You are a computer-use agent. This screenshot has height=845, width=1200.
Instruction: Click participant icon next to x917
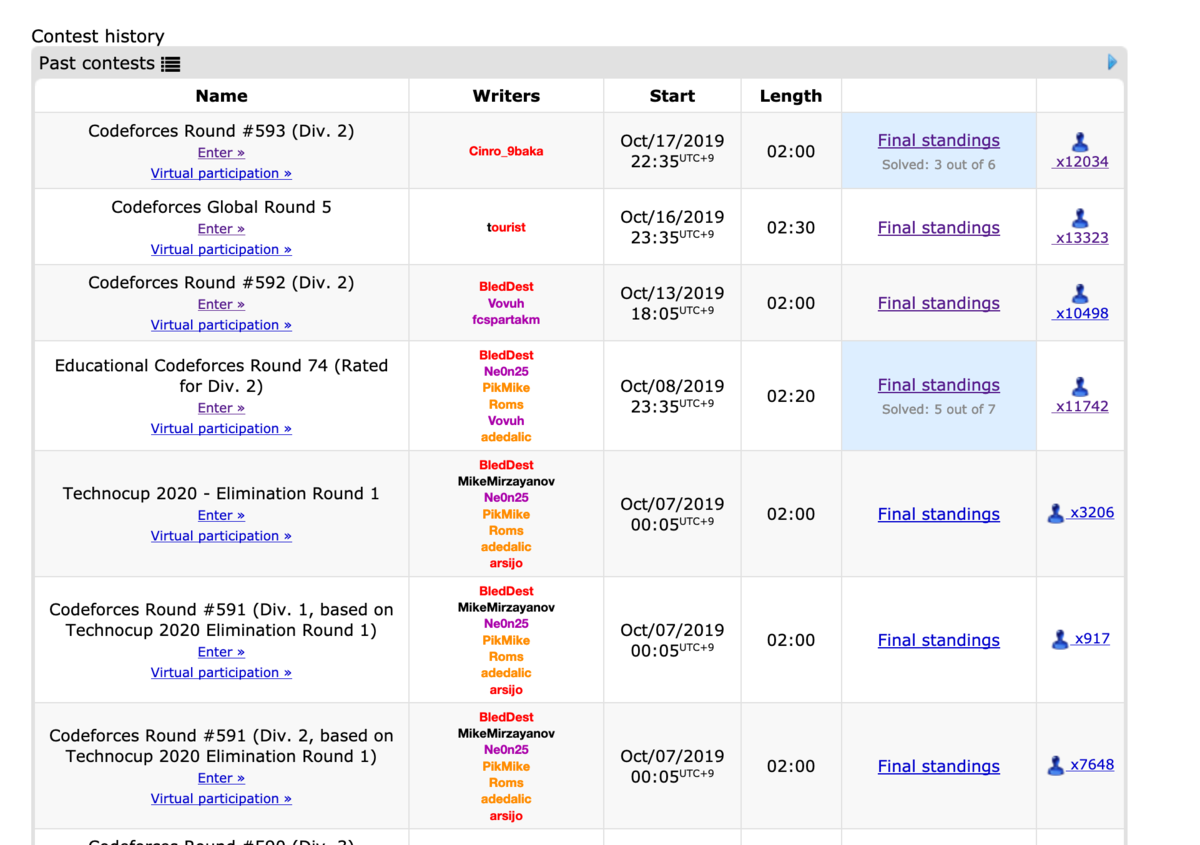tap(1061, 639)
